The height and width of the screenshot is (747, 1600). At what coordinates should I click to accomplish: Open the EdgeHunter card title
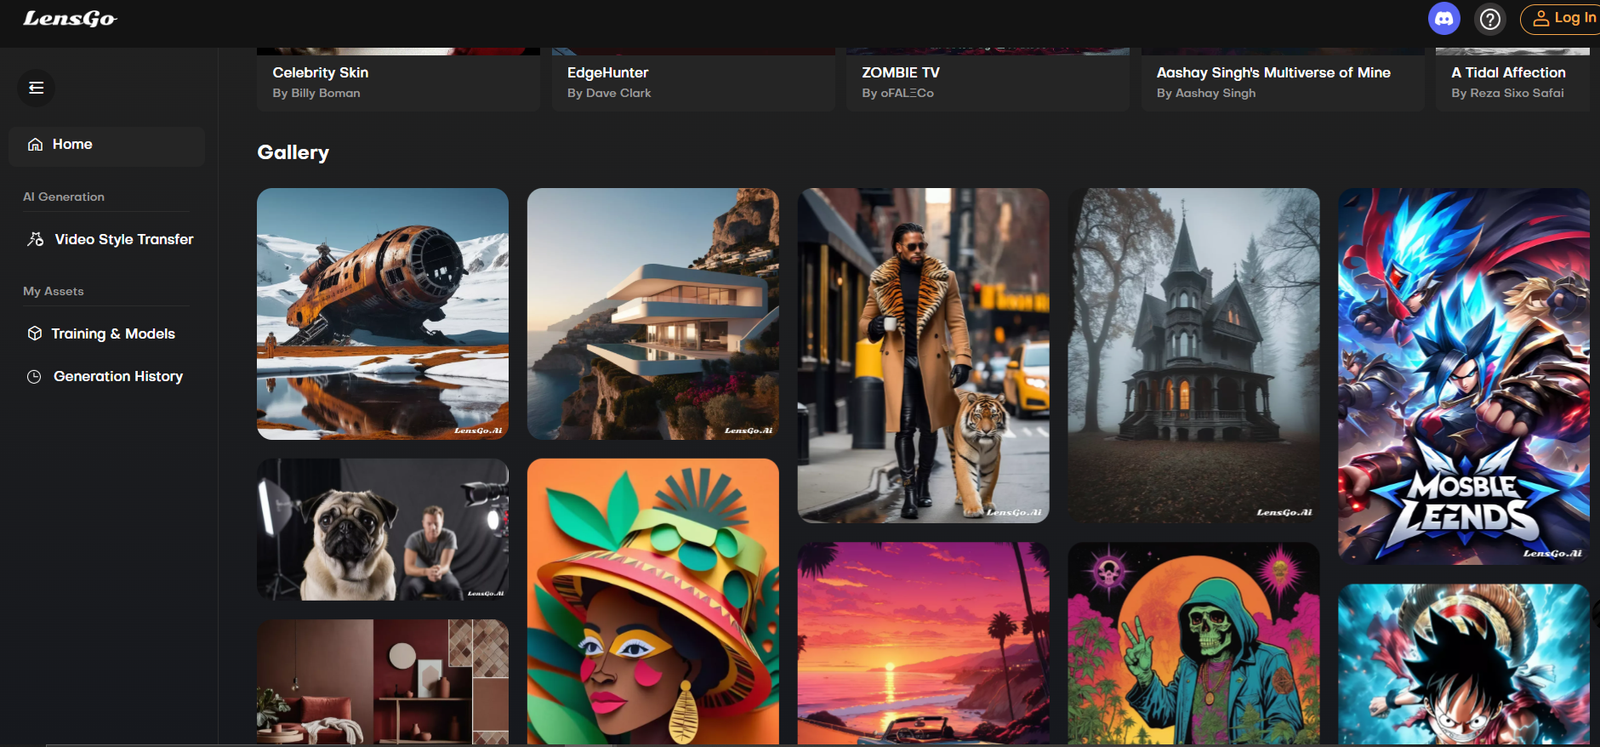tap(607, 72)
